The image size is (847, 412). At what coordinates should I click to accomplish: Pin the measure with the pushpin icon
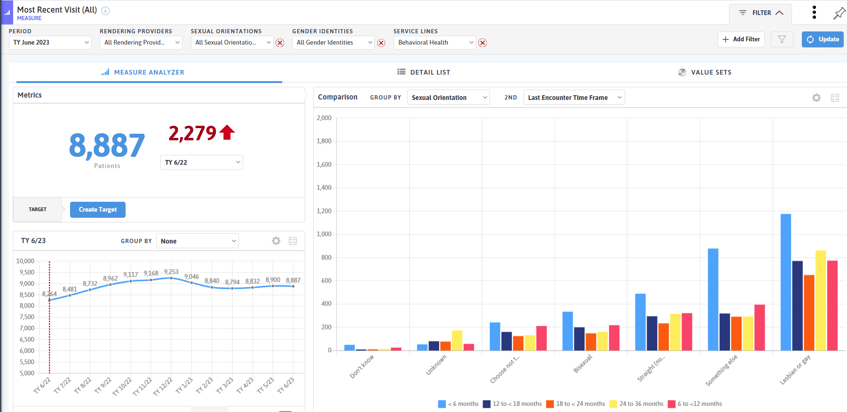(838, 13)
